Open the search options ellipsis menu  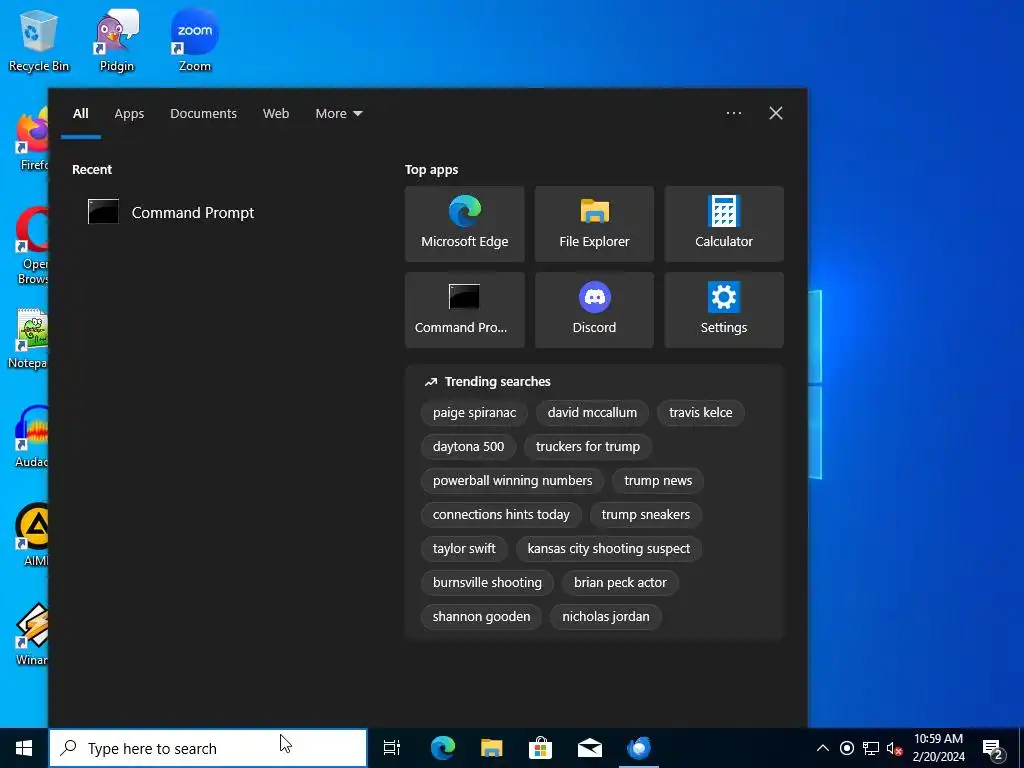tap(734, 113)
